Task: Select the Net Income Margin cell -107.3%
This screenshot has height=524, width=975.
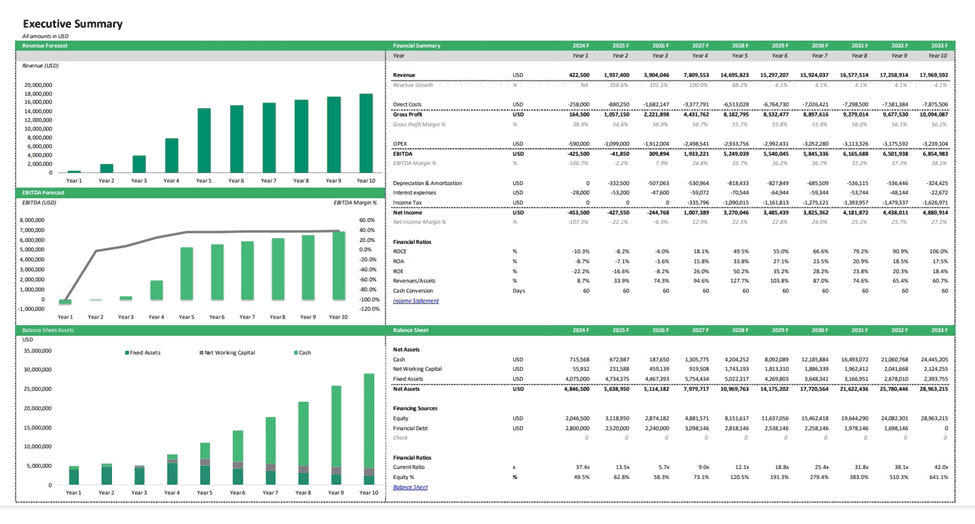Action: pos(579,222)
